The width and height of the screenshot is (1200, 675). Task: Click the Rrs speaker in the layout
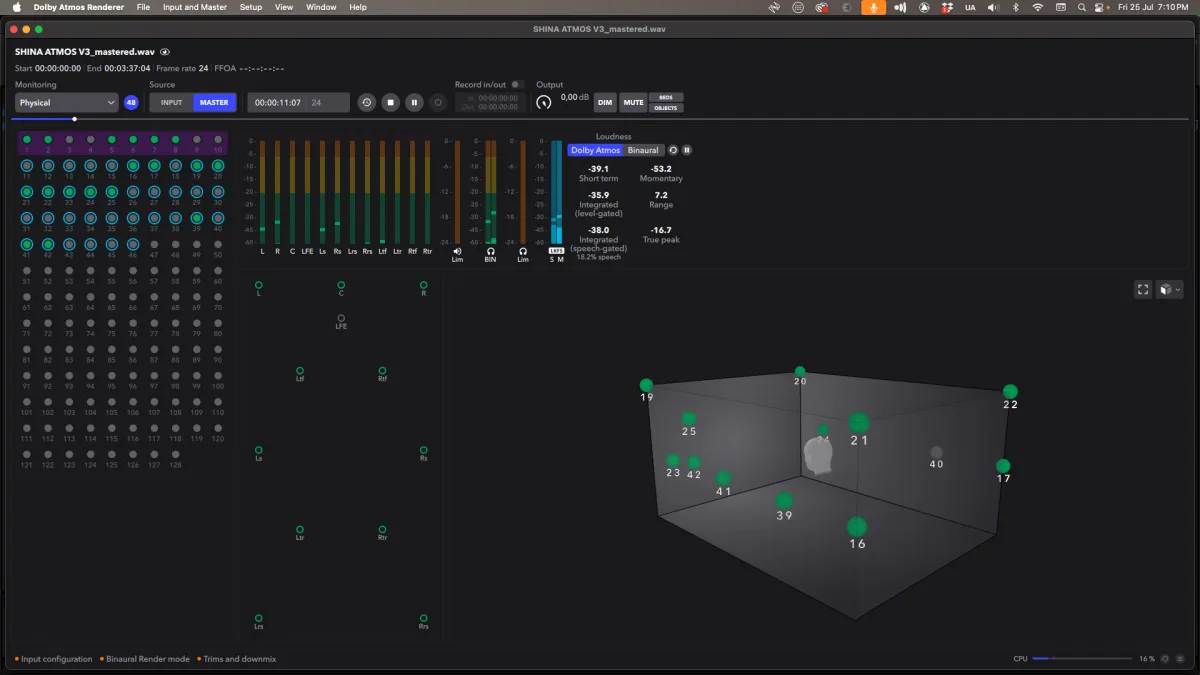pyautogui.click(x=423, y=618)
